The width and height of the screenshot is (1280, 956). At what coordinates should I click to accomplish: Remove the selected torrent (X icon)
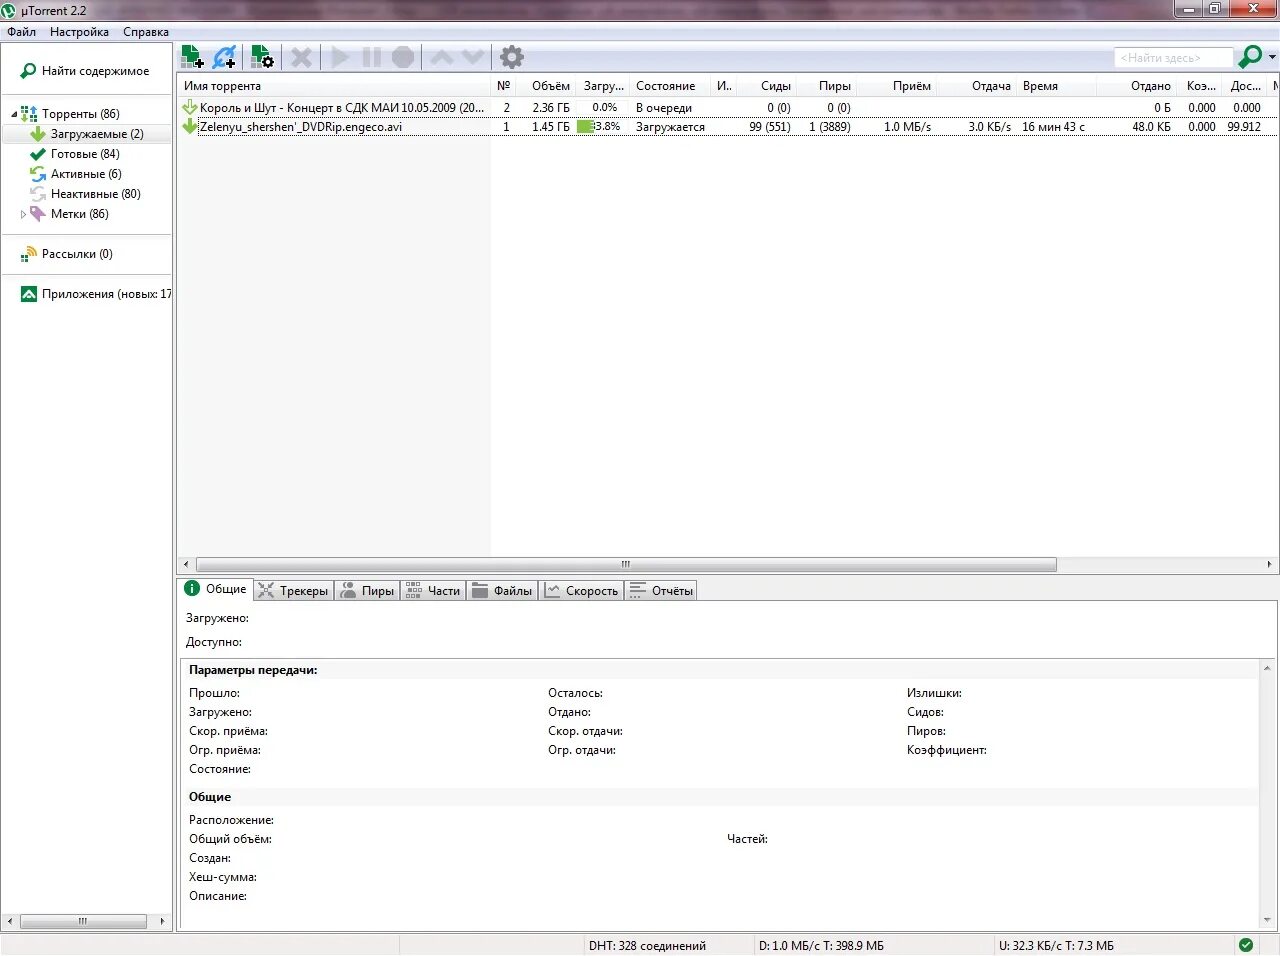click(301, 57)
